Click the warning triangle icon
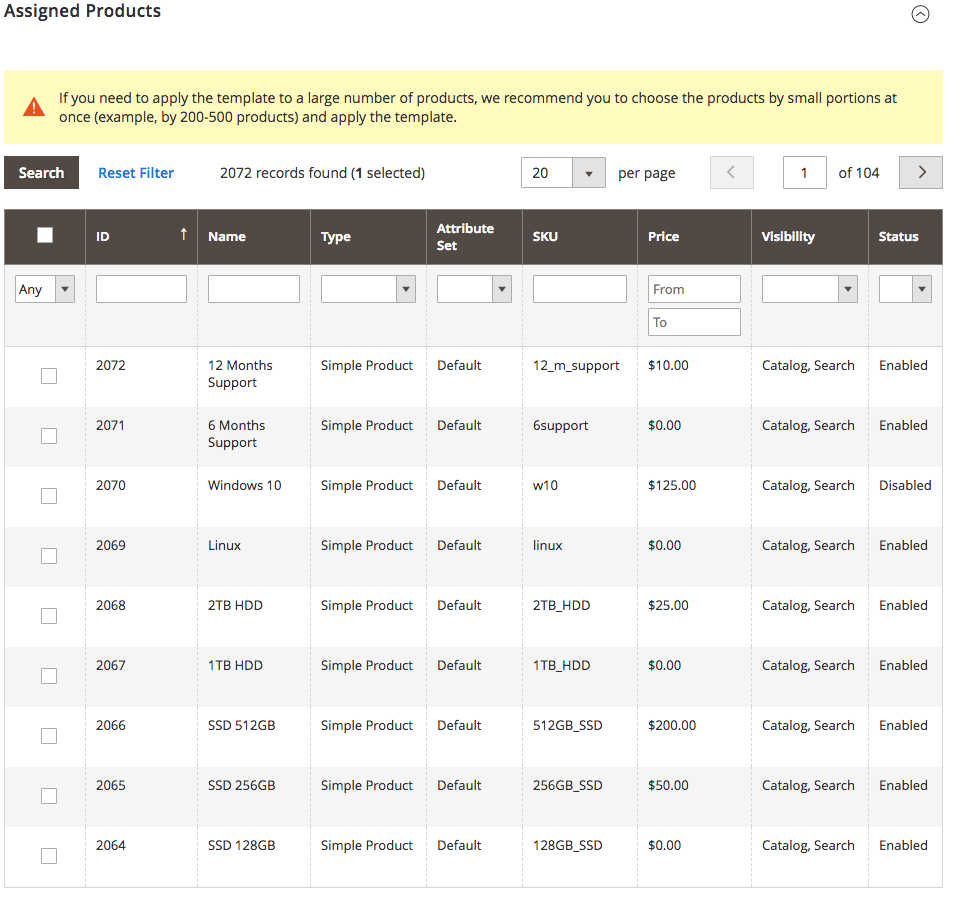Image resolution: width=959 pixels, height=901 pixels. pos(34,107)
